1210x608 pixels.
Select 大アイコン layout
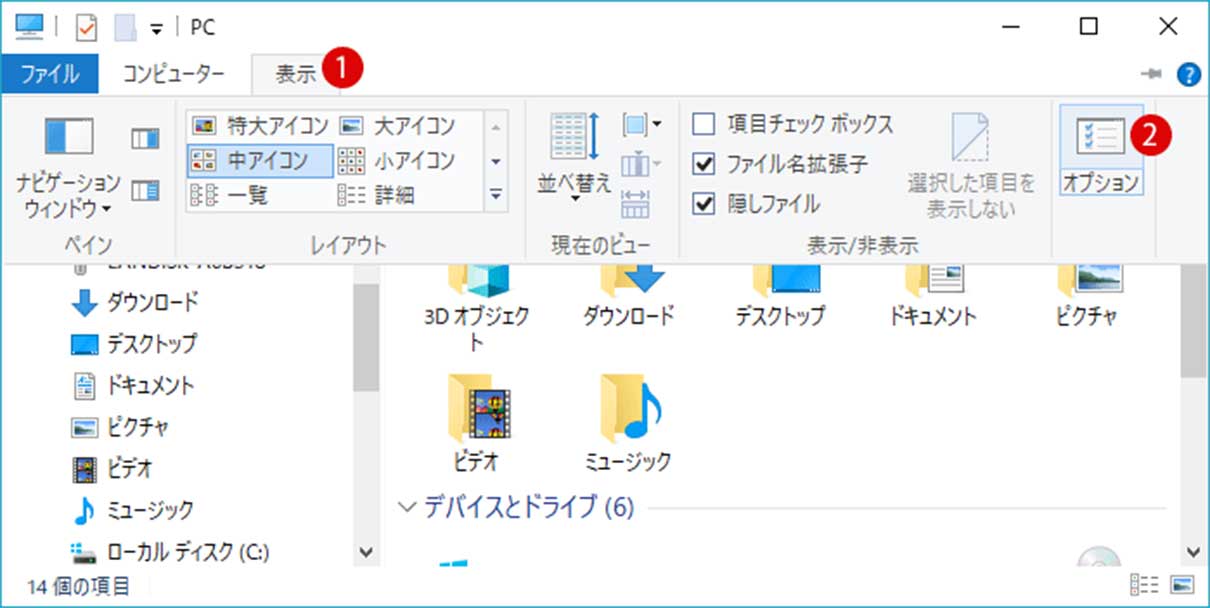398,126
